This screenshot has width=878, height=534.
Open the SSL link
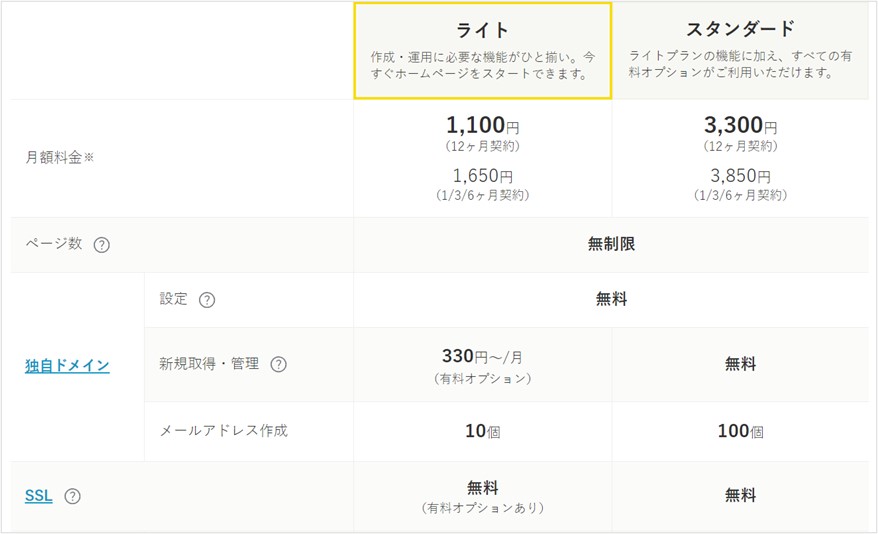tap(39, 495)
